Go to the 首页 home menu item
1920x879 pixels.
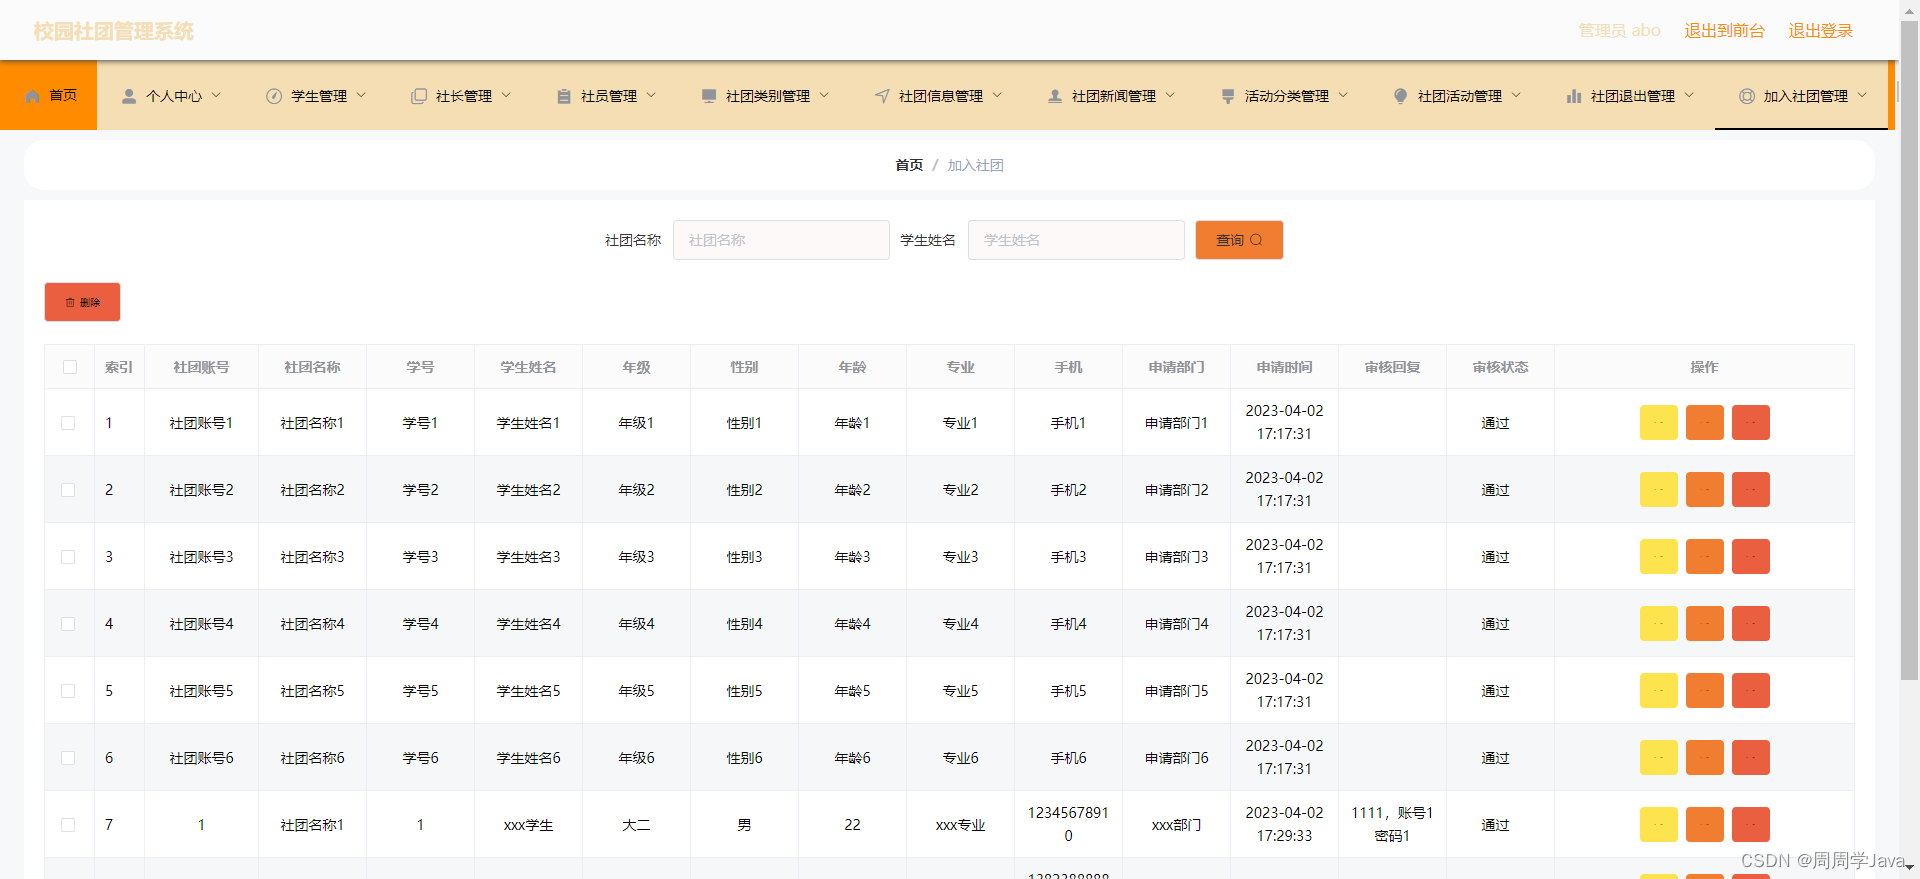point(49,95)
